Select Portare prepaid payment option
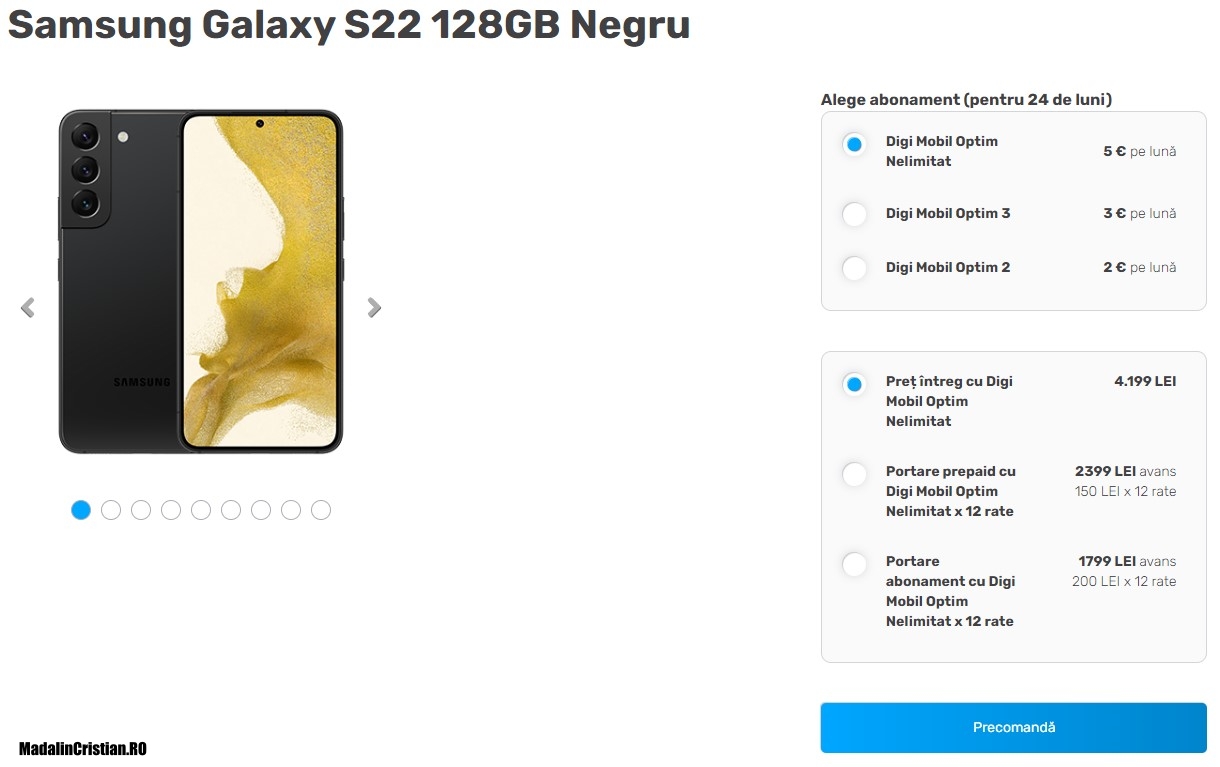Viewport: 1220px width, 767px height. tap(854, 474)
